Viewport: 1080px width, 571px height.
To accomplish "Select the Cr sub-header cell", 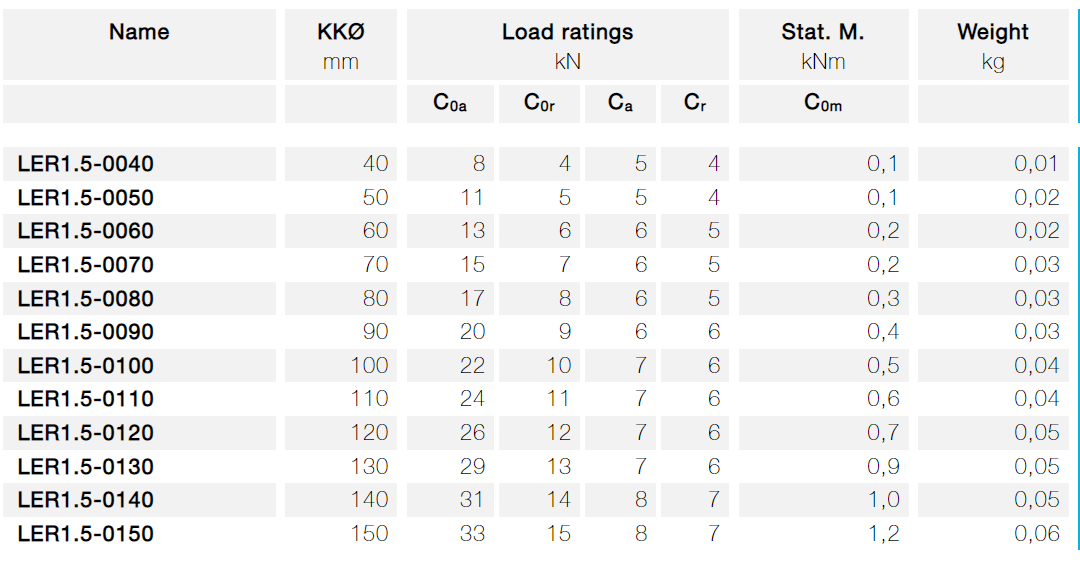I will coord(695,104).
